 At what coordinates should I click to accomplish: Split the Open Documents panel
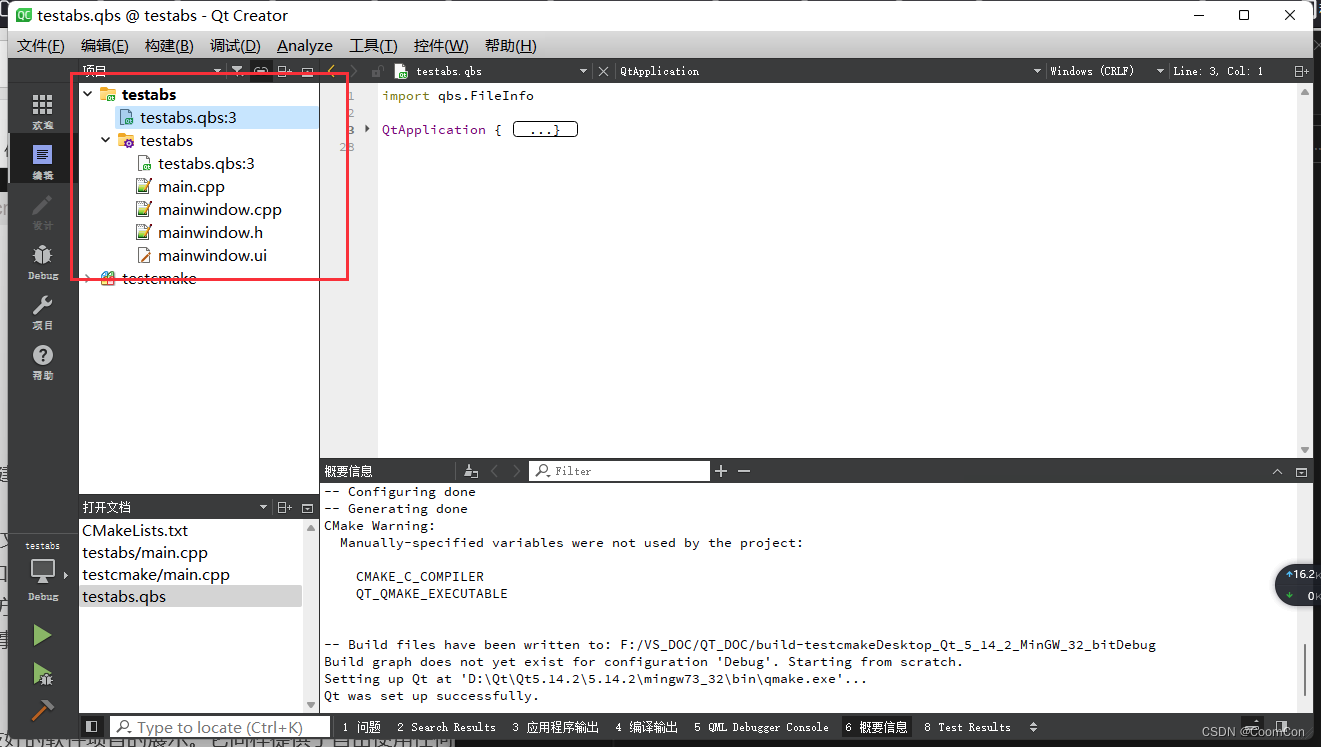(285, 507)
